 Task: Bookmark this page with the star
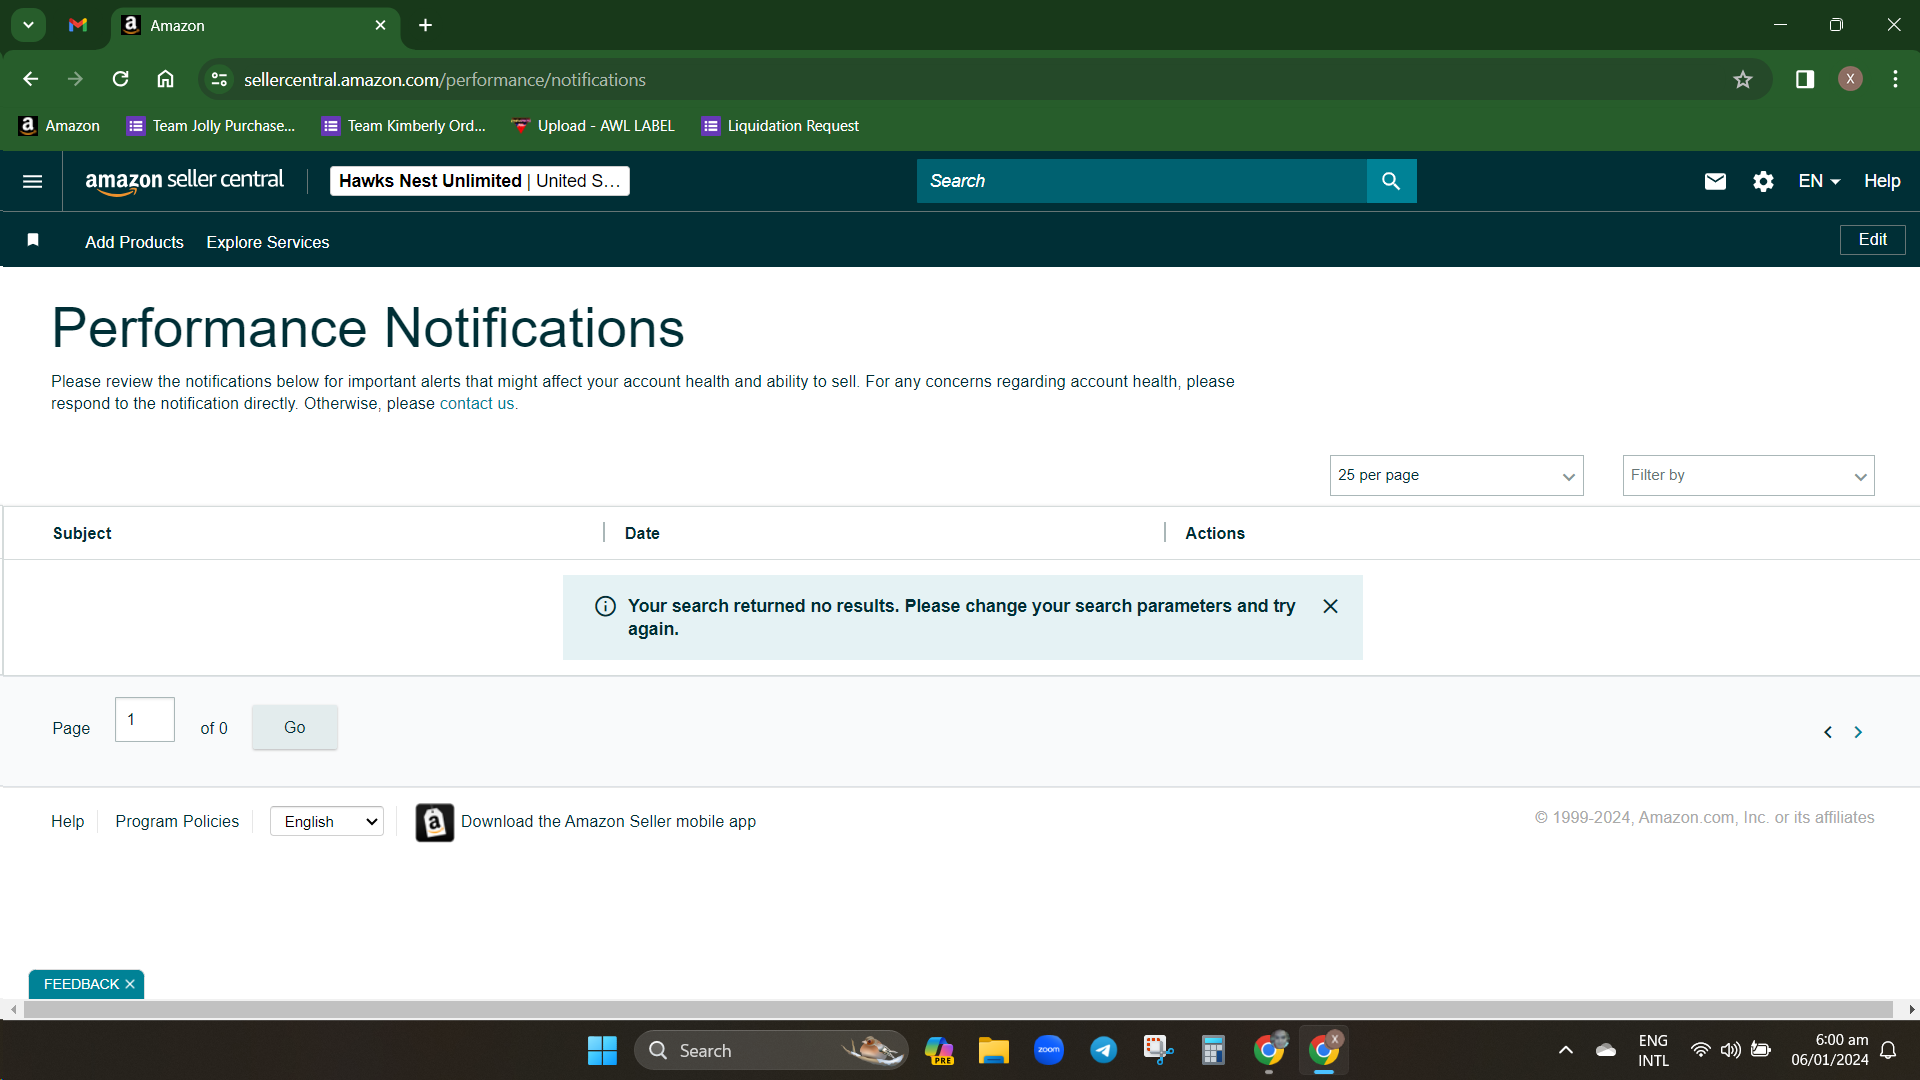point(1743,79)
